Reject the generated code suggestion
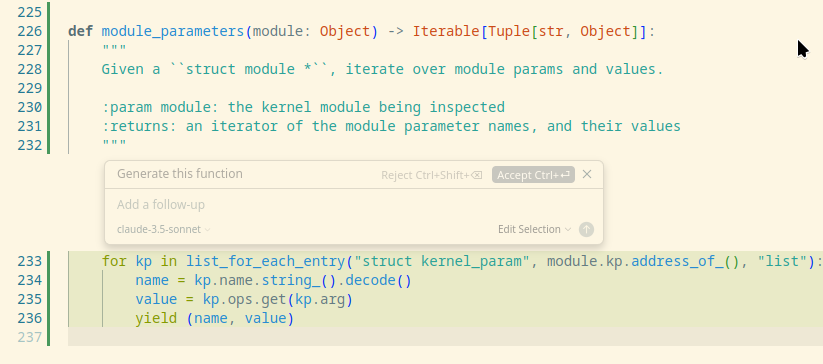This screenshot has height=364, width=823. tap(432, 175)
